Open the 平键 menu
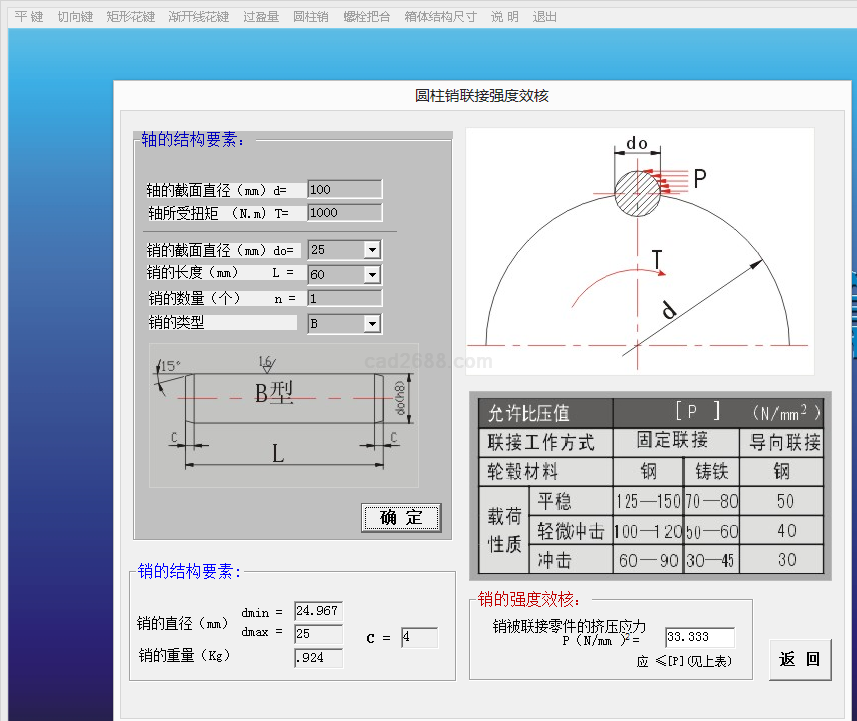 [28, 17]
